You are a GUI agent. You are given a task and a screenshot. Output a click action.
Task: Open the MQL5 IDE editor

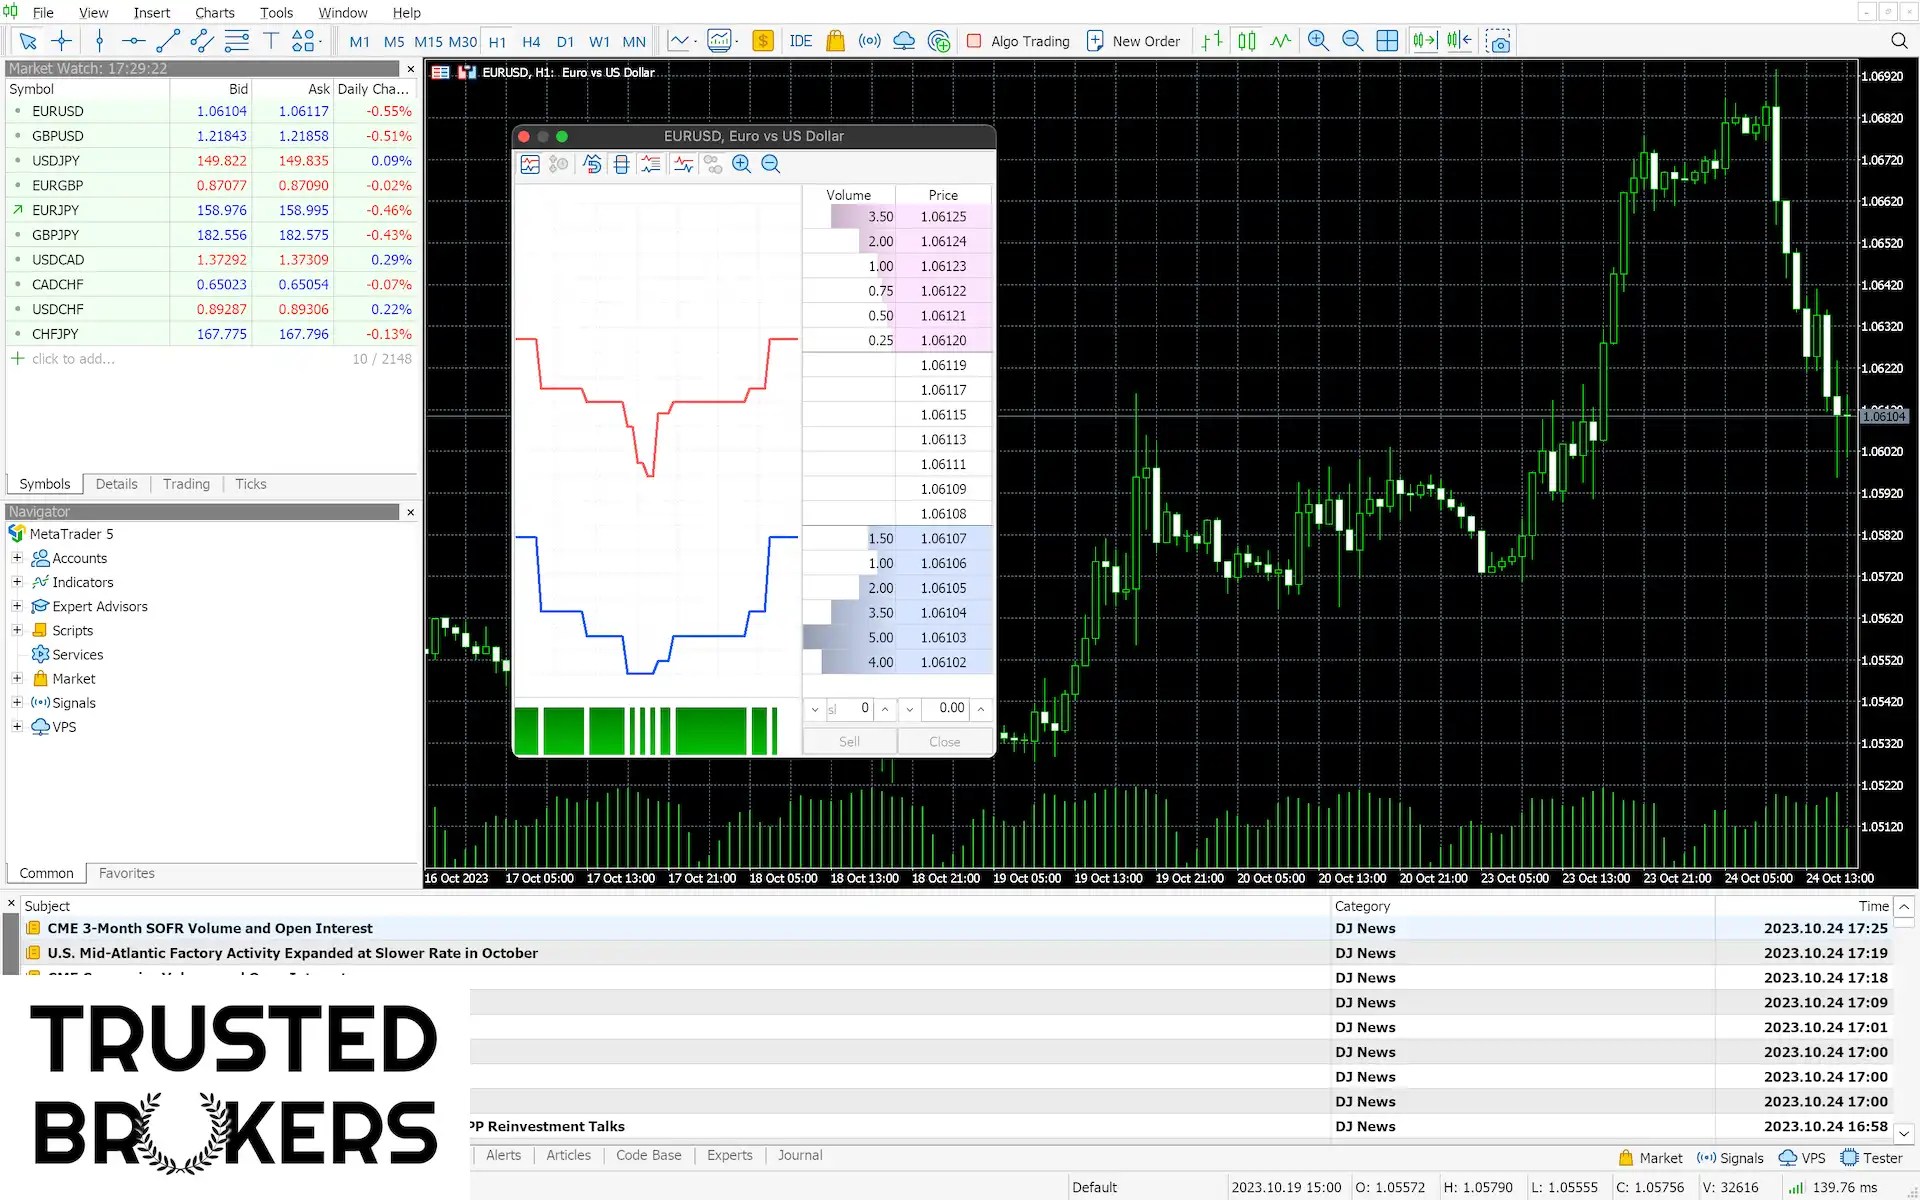pos(800,41)
